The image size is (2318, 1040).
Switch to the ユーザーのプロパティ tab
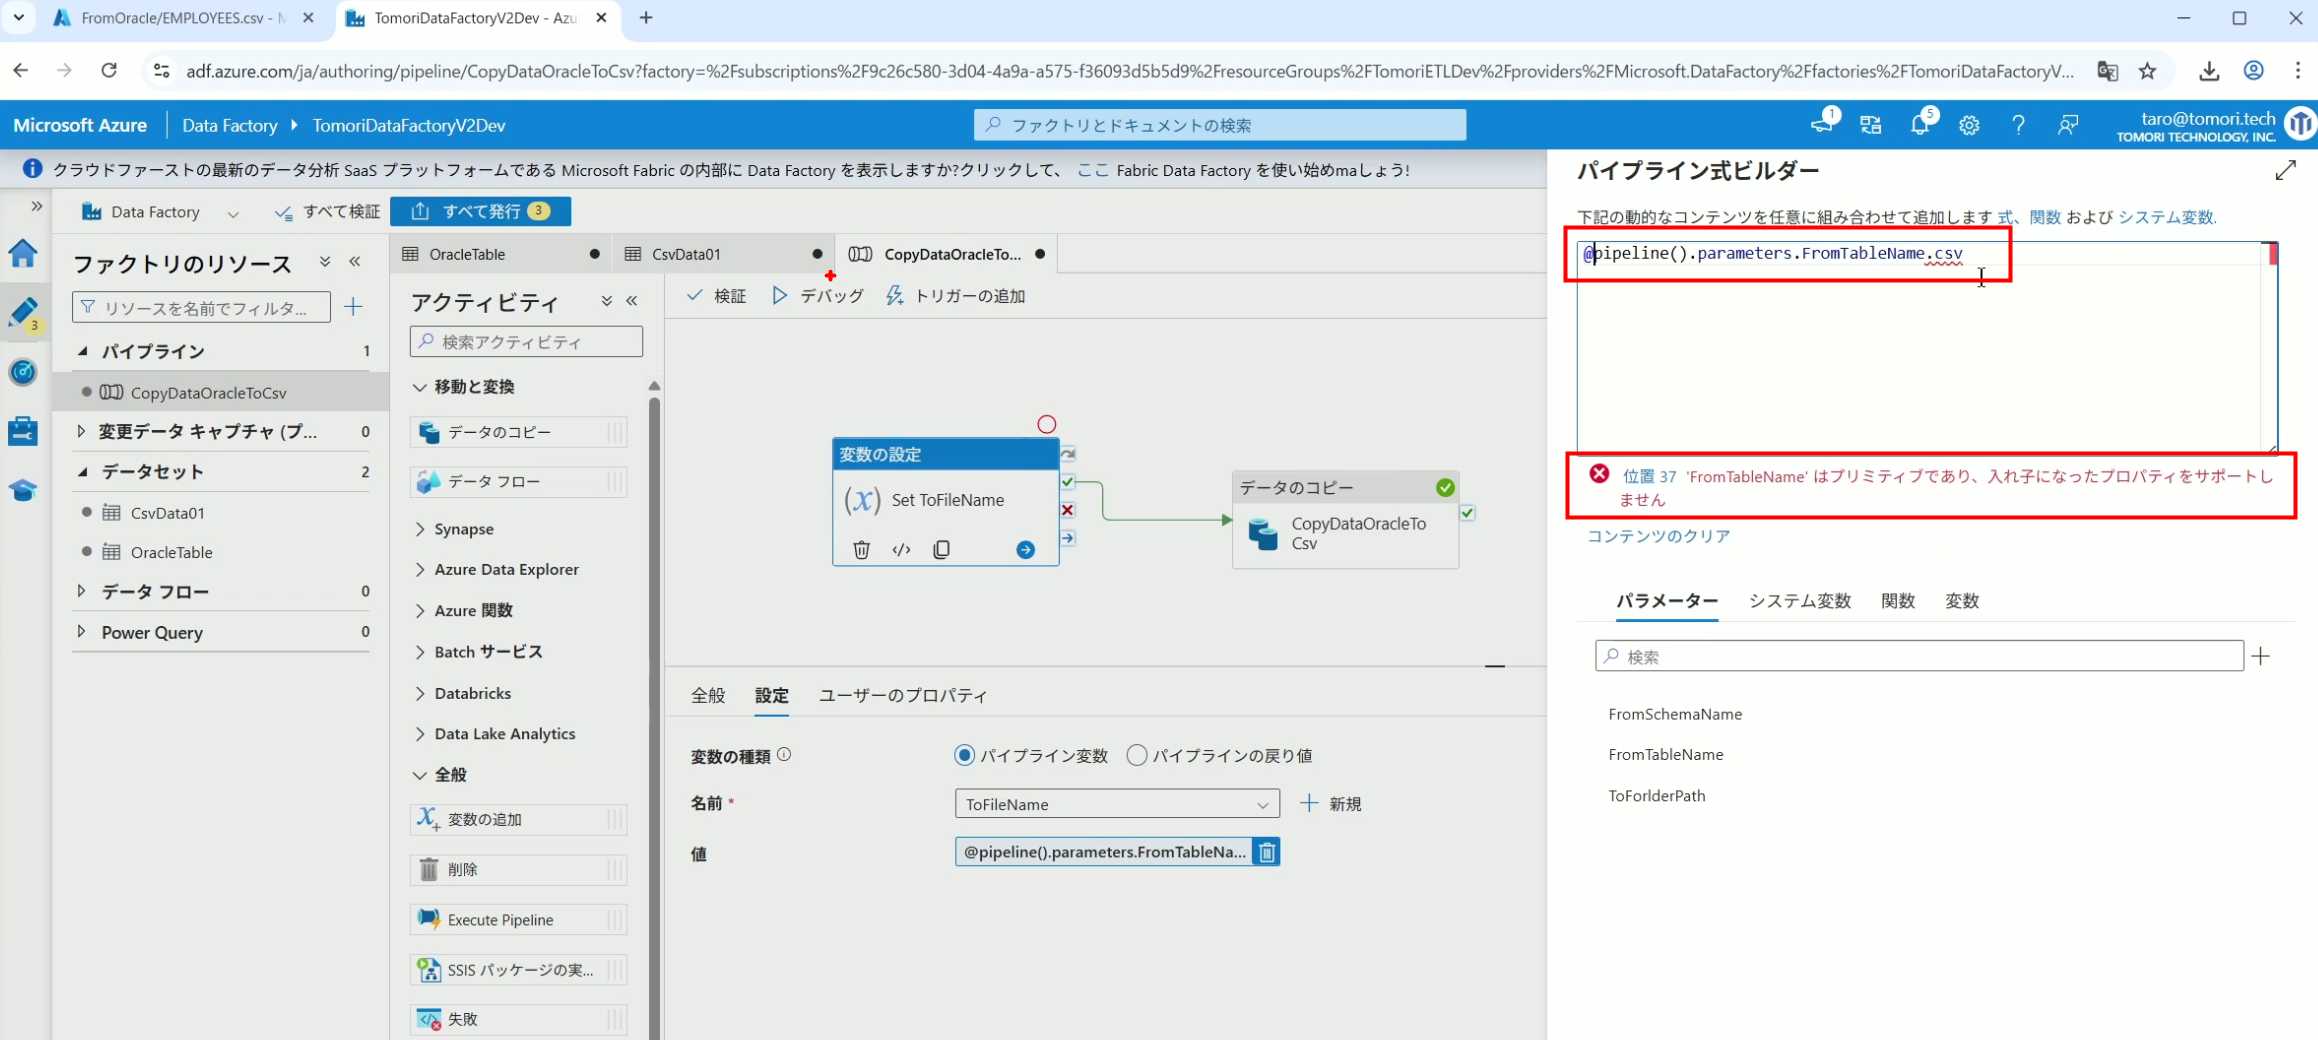click(902, 695)
